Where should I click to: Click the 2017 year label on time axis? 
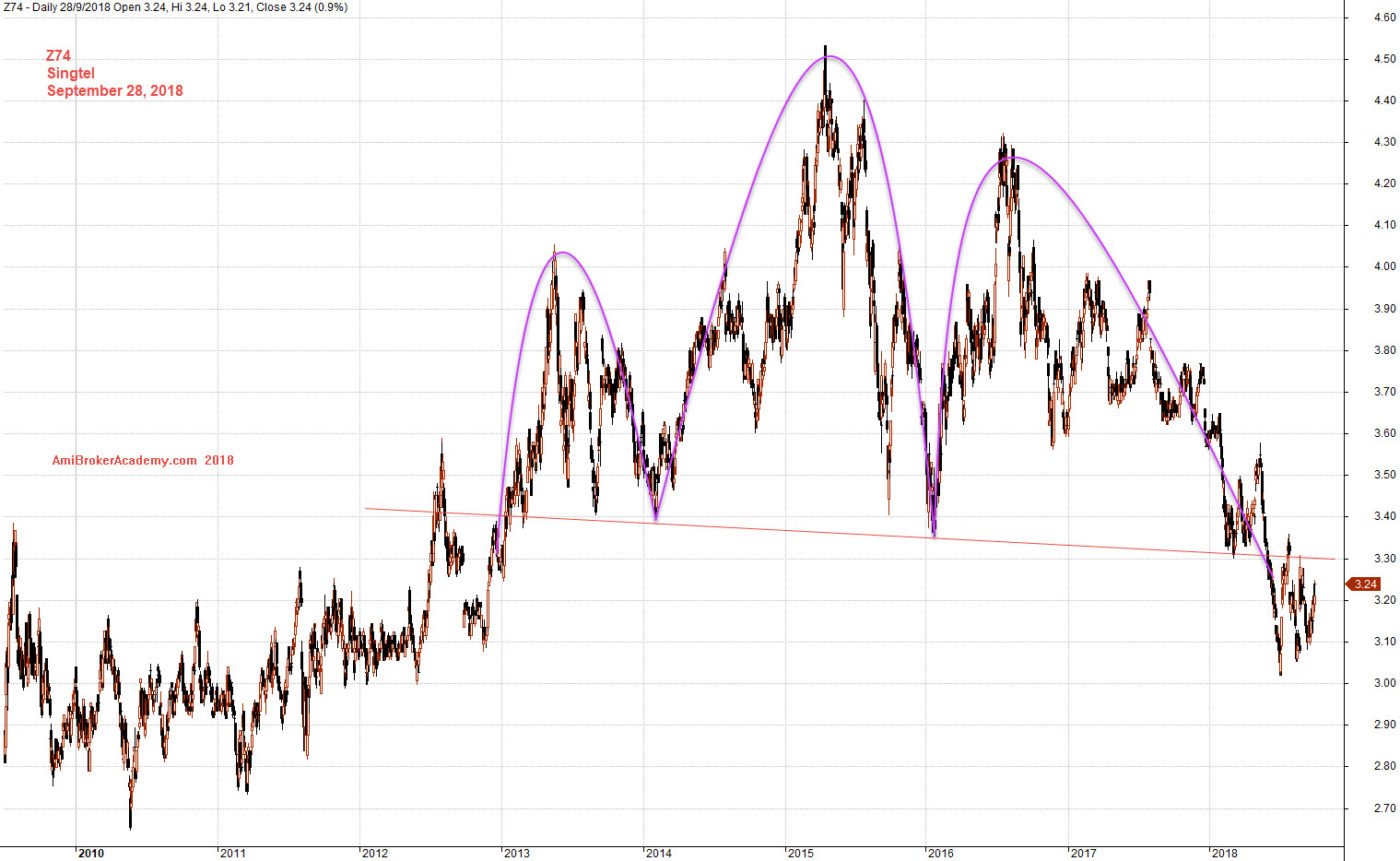point(1084,853)
